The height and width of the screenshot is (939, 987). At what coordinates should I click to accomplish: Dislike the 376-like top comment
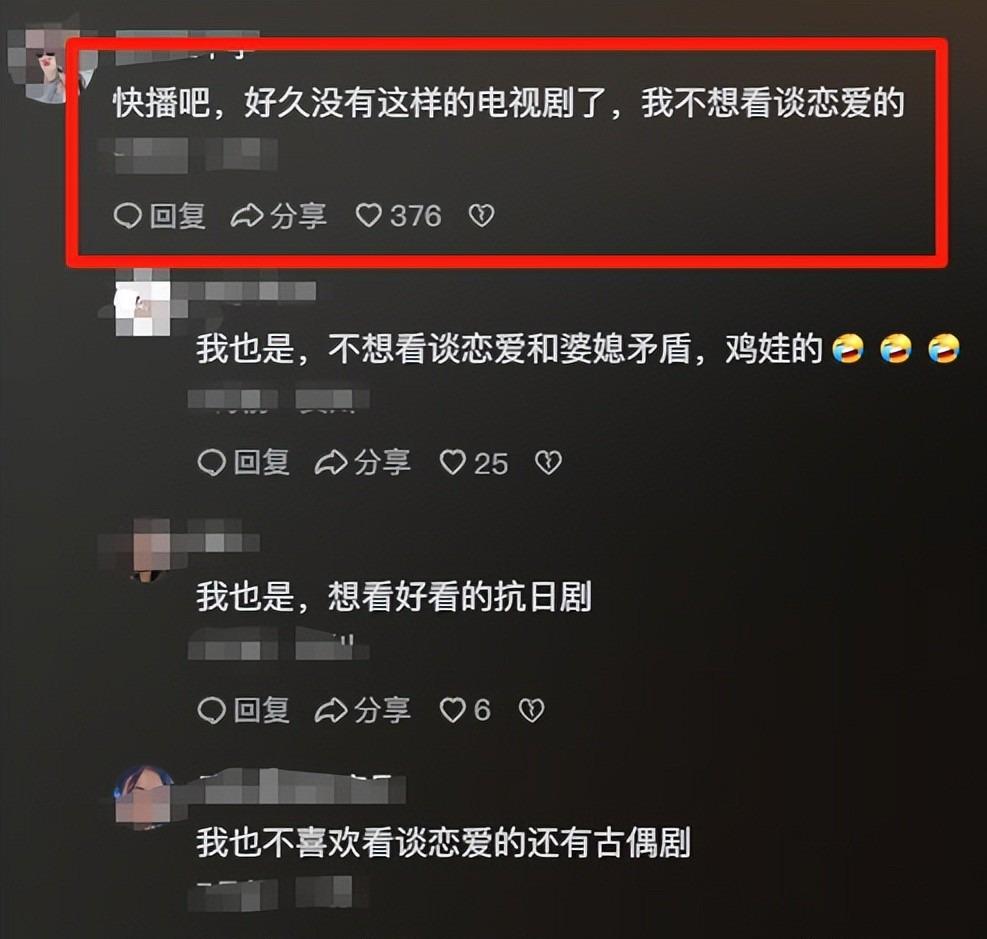pyautogui.click(x=482, y=216)
